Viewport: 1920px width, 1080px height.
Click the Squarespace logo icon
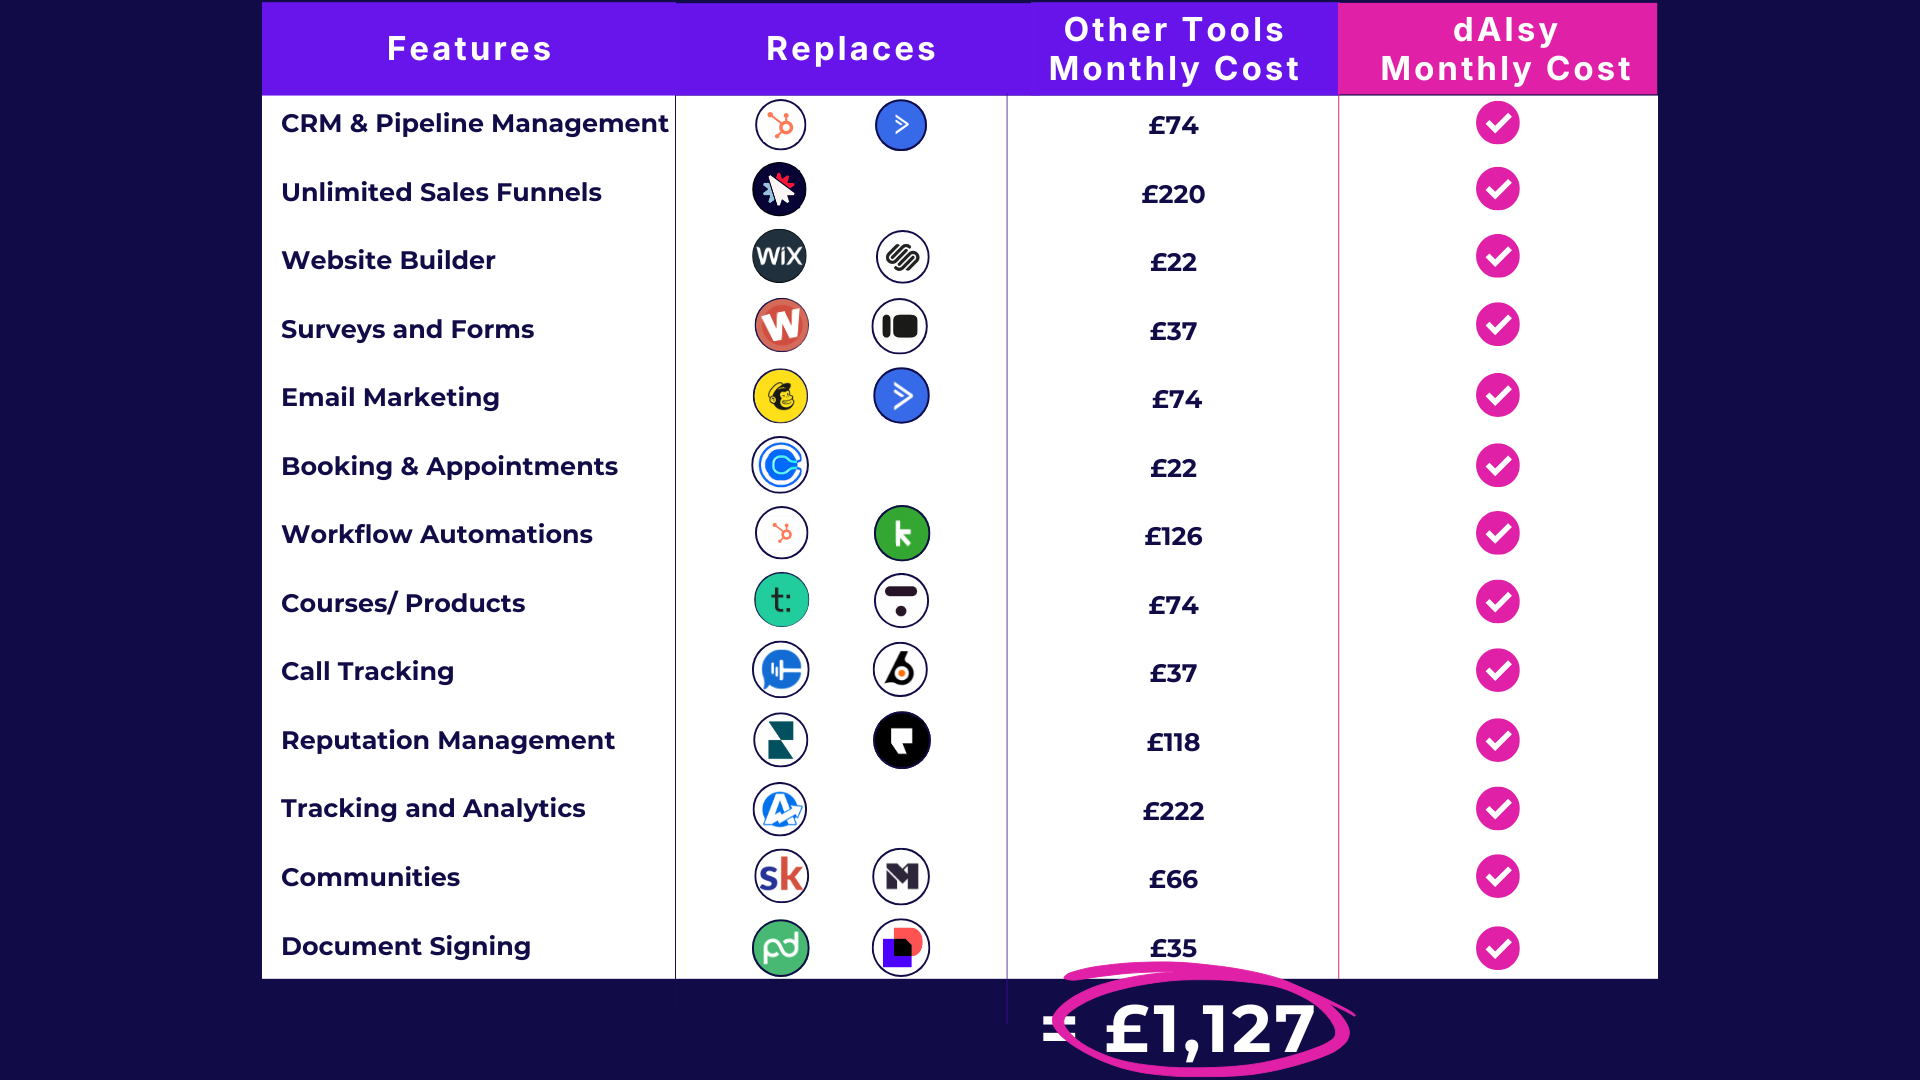[902, 257]
